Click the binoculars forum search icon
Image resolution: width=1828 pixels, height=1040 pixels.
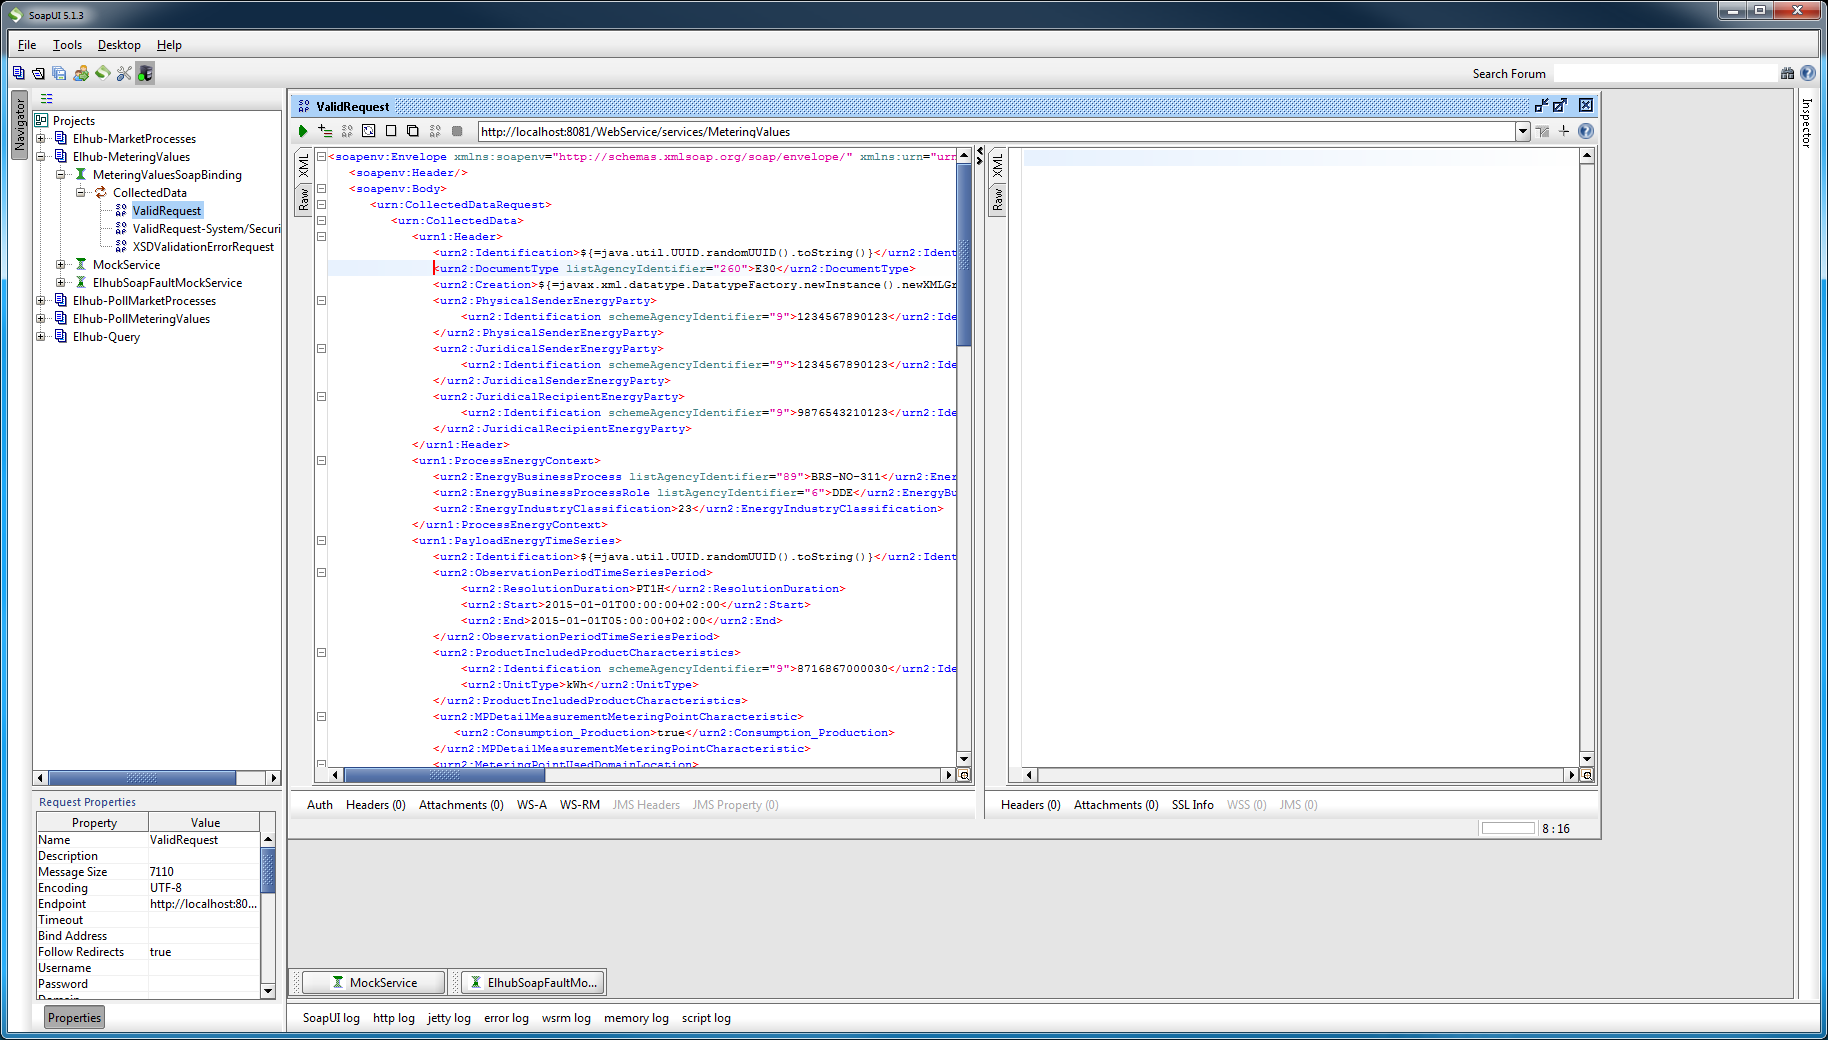click(x=1787, y=73)
